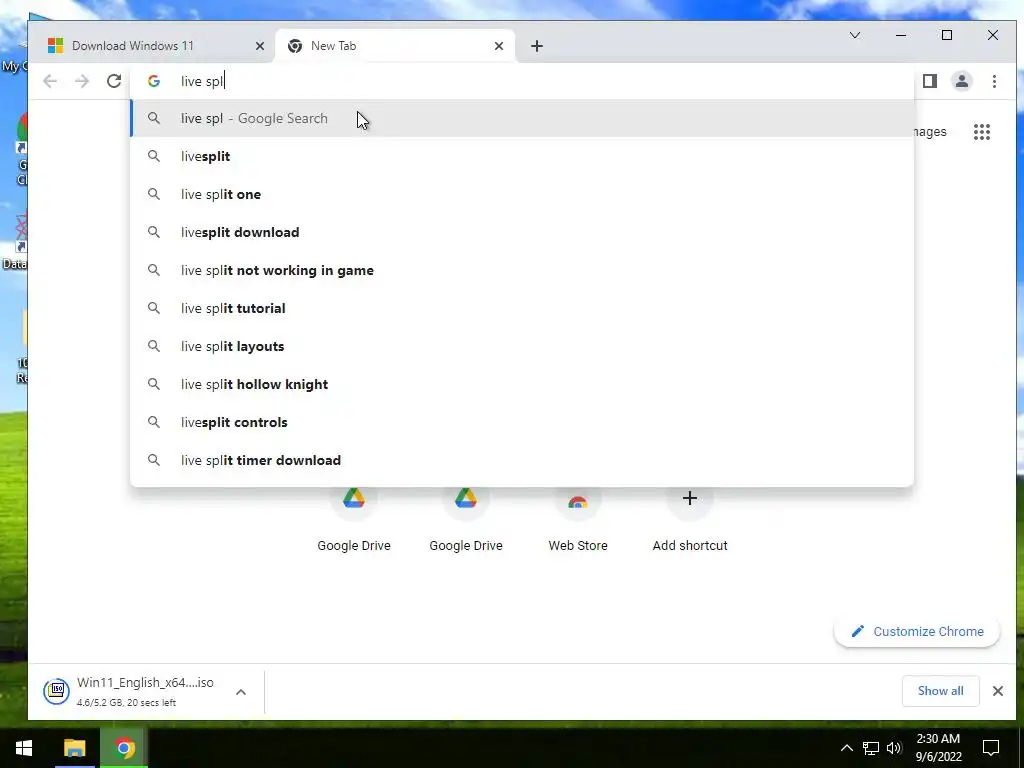Pick 'live split one' suggestion
The image size is (1024, 768).
coord(522,194)
